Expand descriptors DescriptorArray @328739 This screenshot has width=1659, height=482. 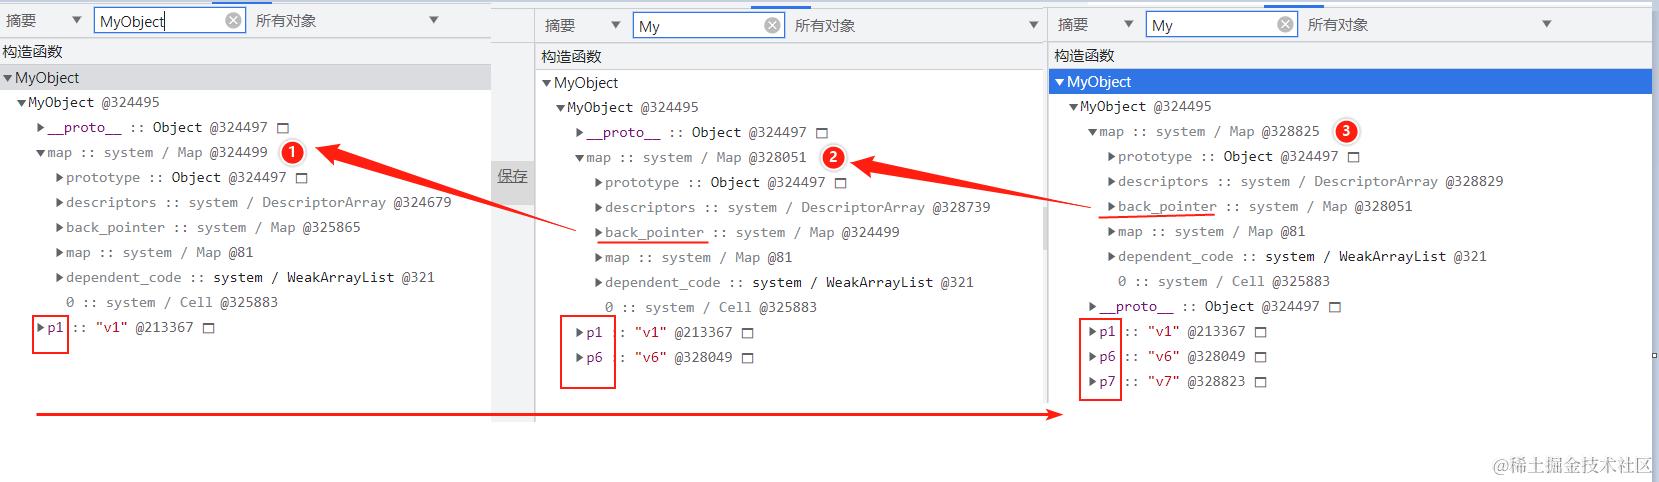[x=598, y=208]
